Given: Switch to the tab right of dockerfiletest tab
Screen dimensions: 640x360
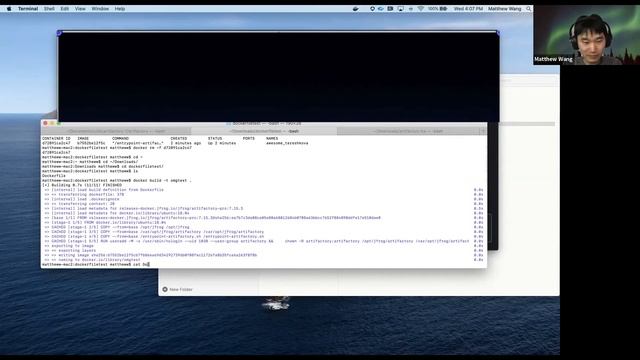Looking at the screenshot, I should [408, 131].
